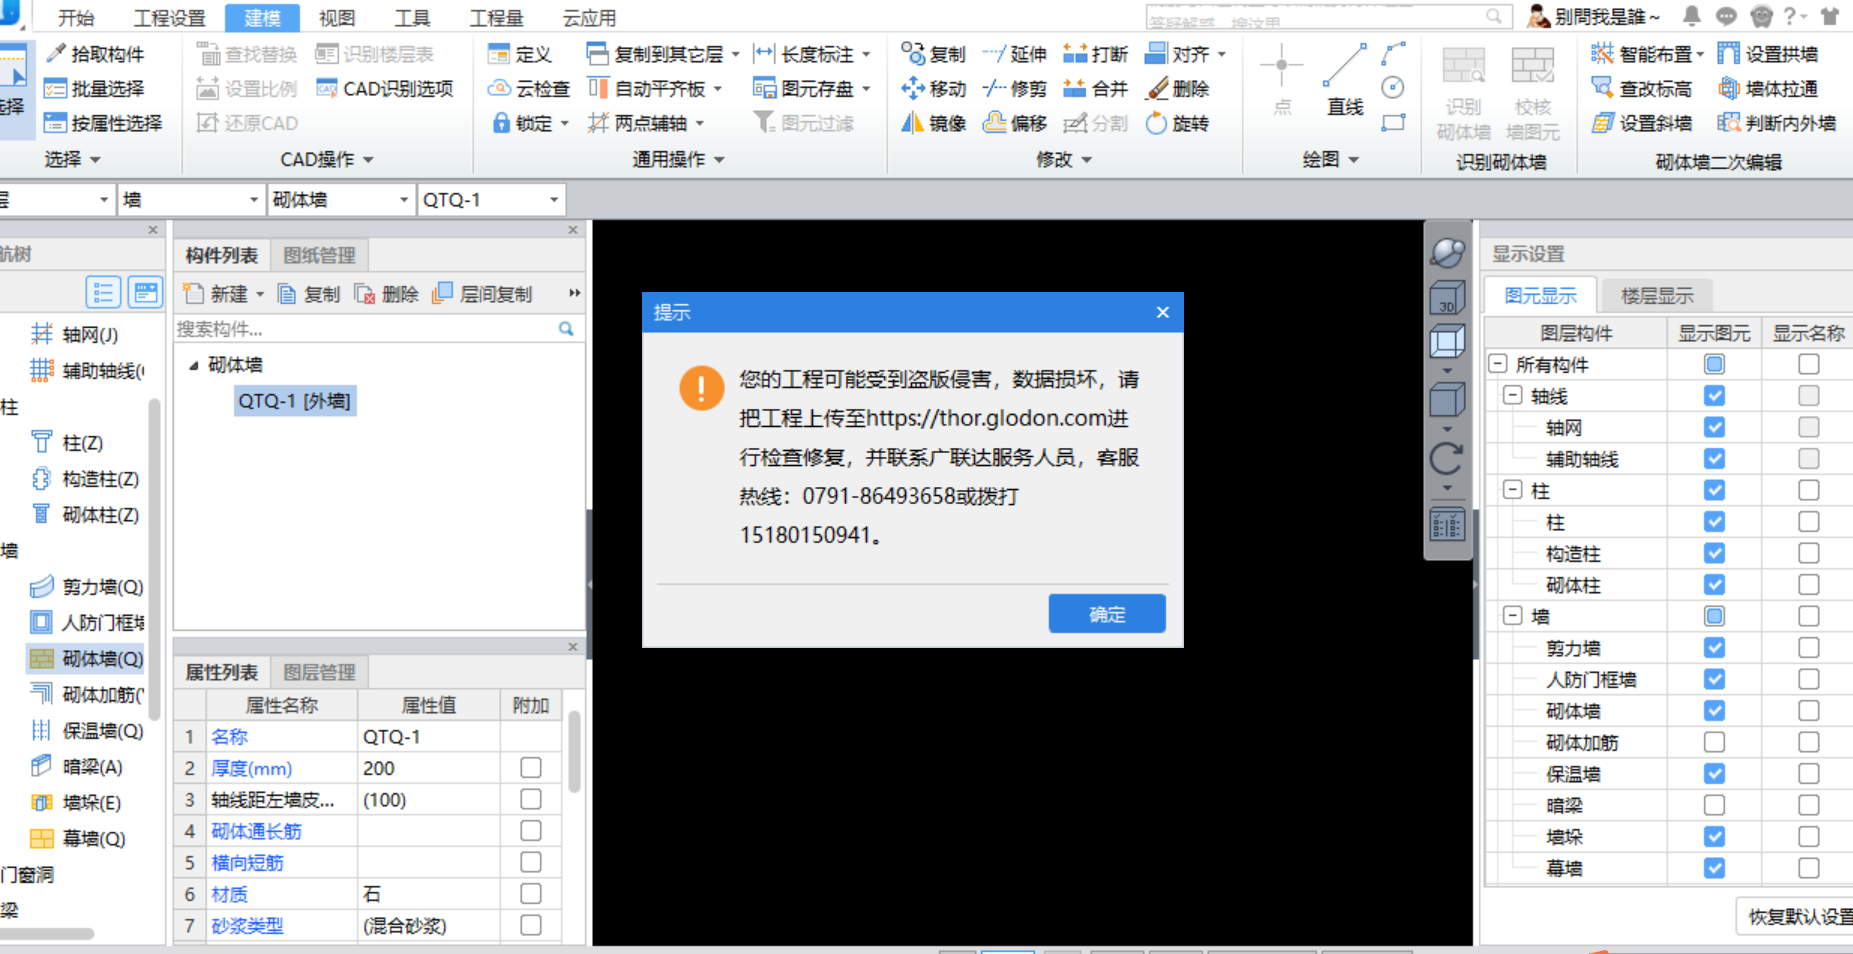Close the 提示 dialog

tap(1162, 312)
